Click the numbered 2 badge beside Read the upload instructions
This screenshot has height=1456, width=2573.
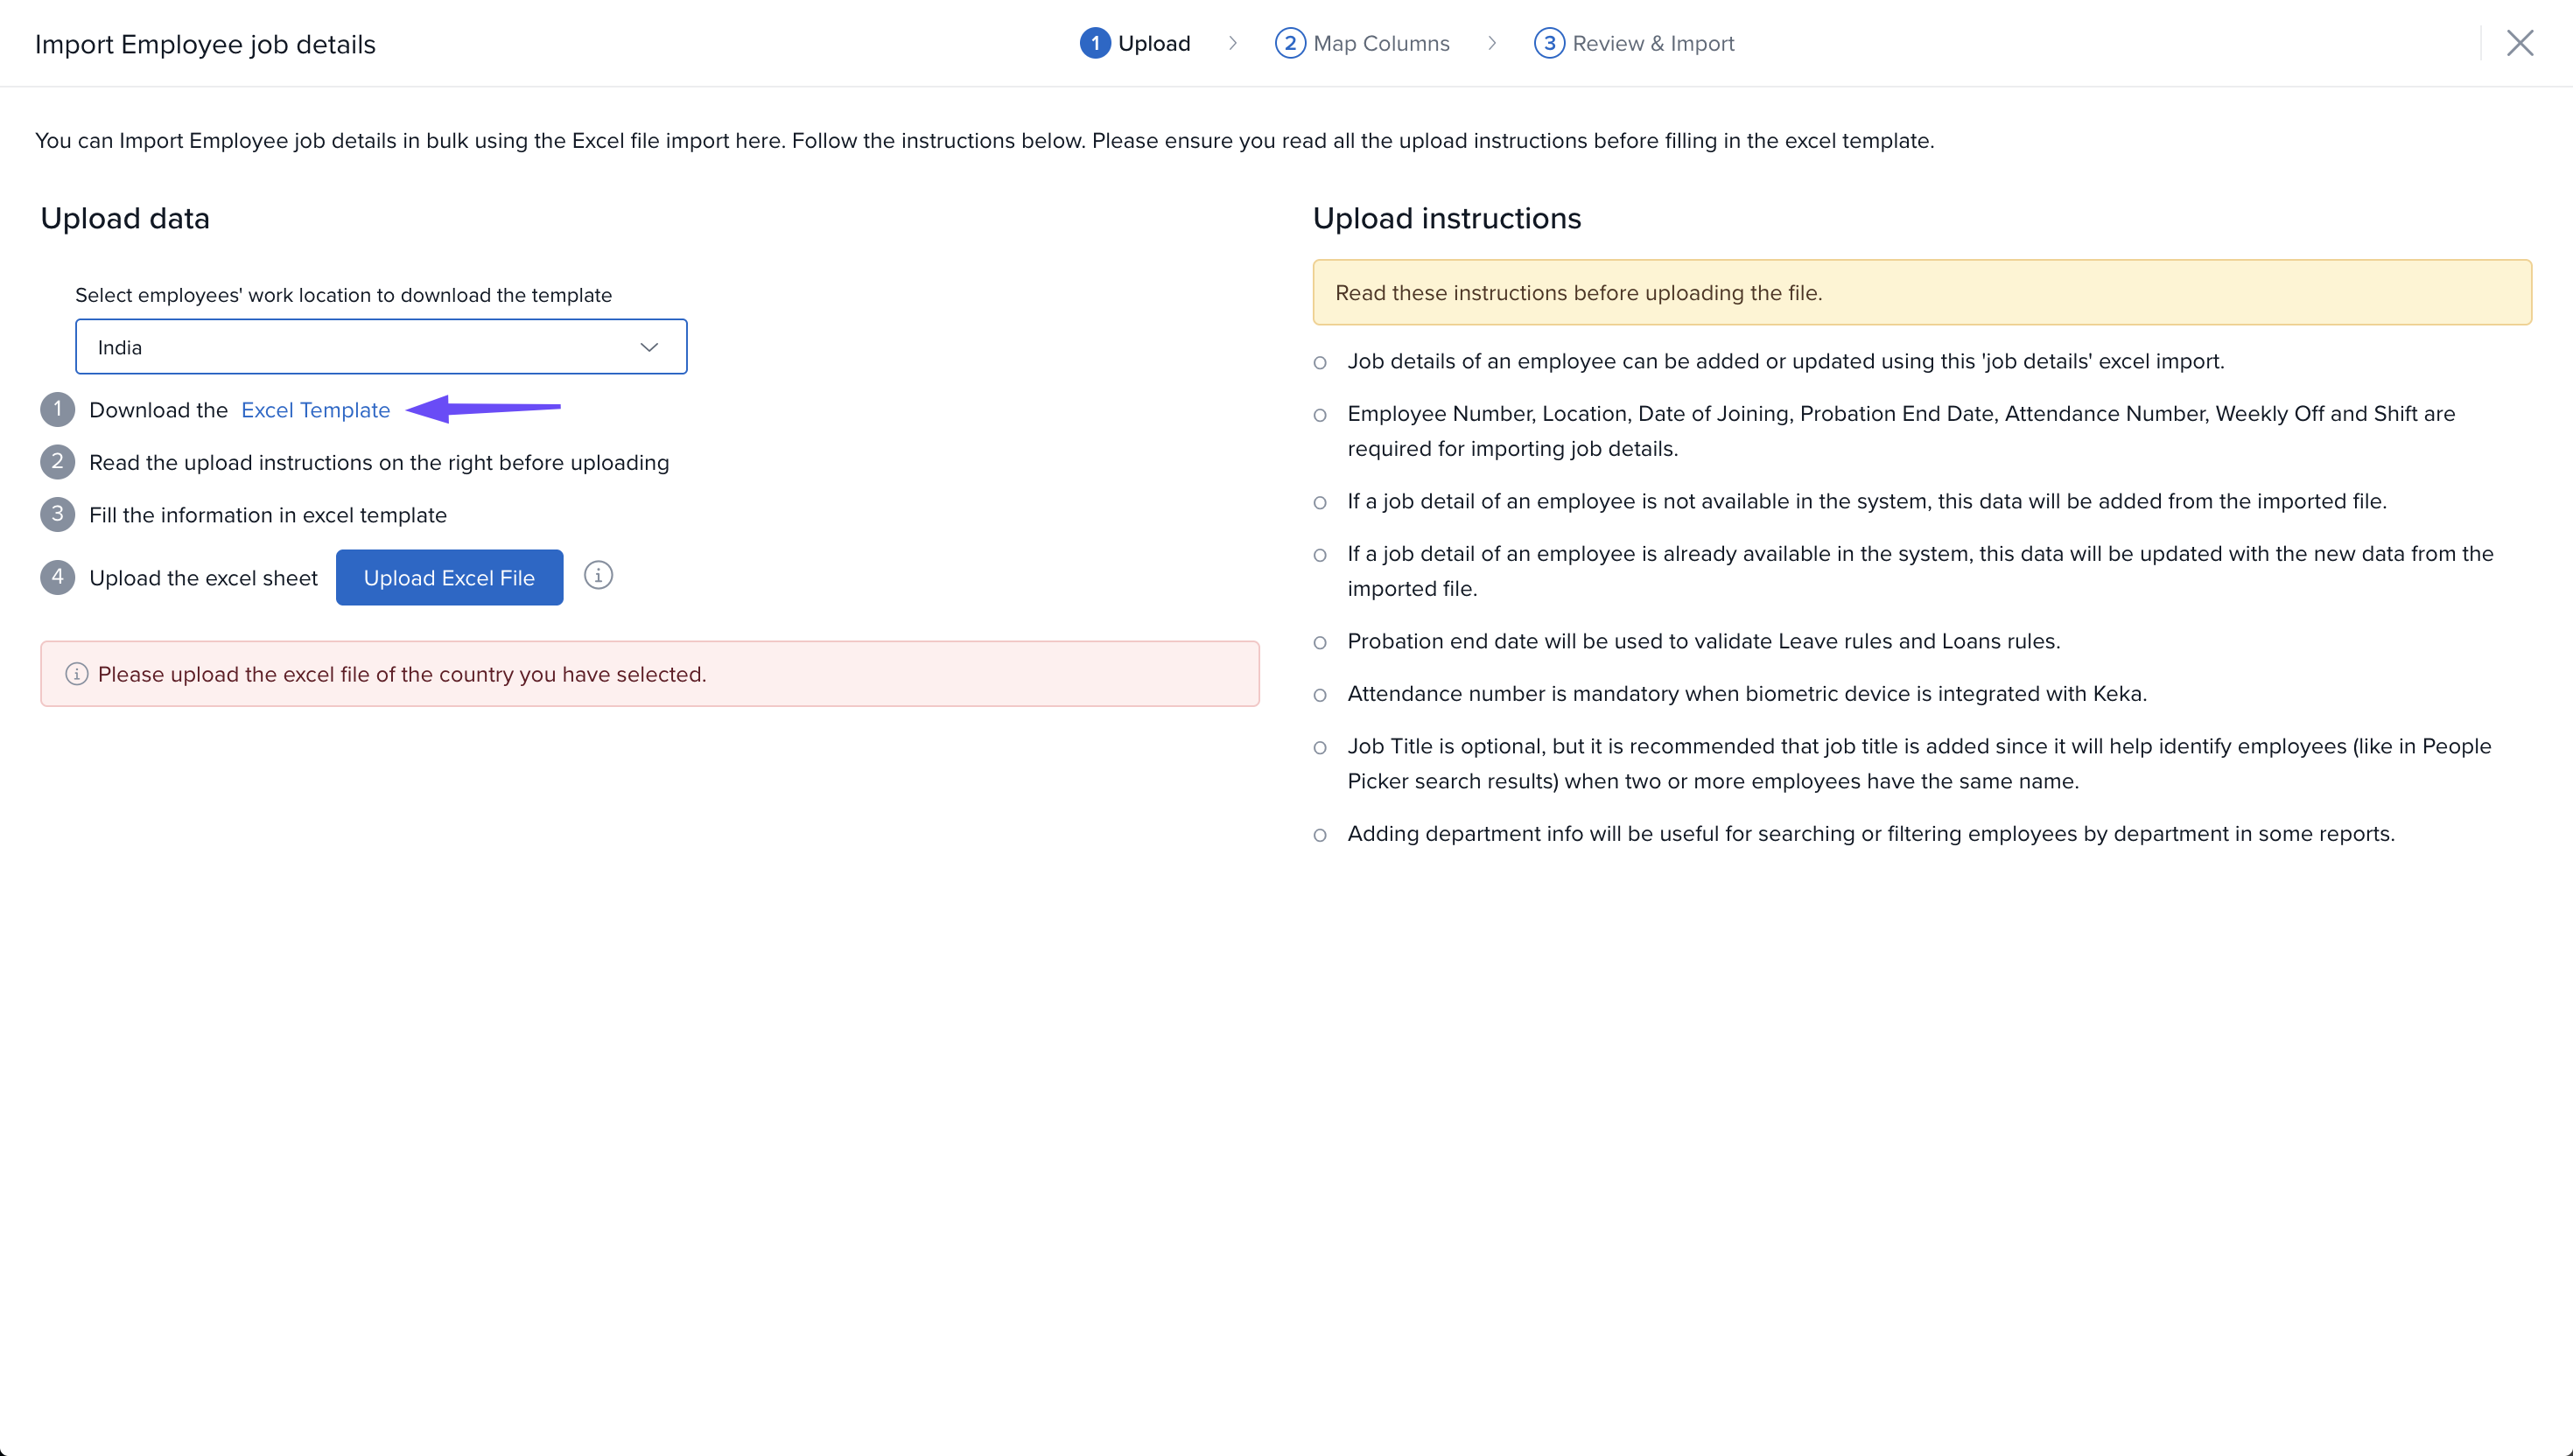[58, 462]
